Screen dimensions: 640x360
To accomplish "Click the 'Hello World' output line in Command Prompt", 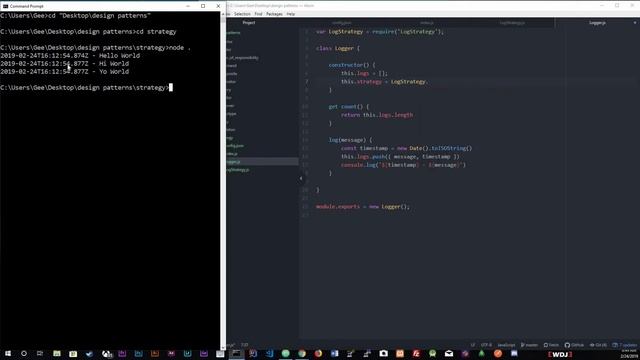I will click(x=70, y=56).
